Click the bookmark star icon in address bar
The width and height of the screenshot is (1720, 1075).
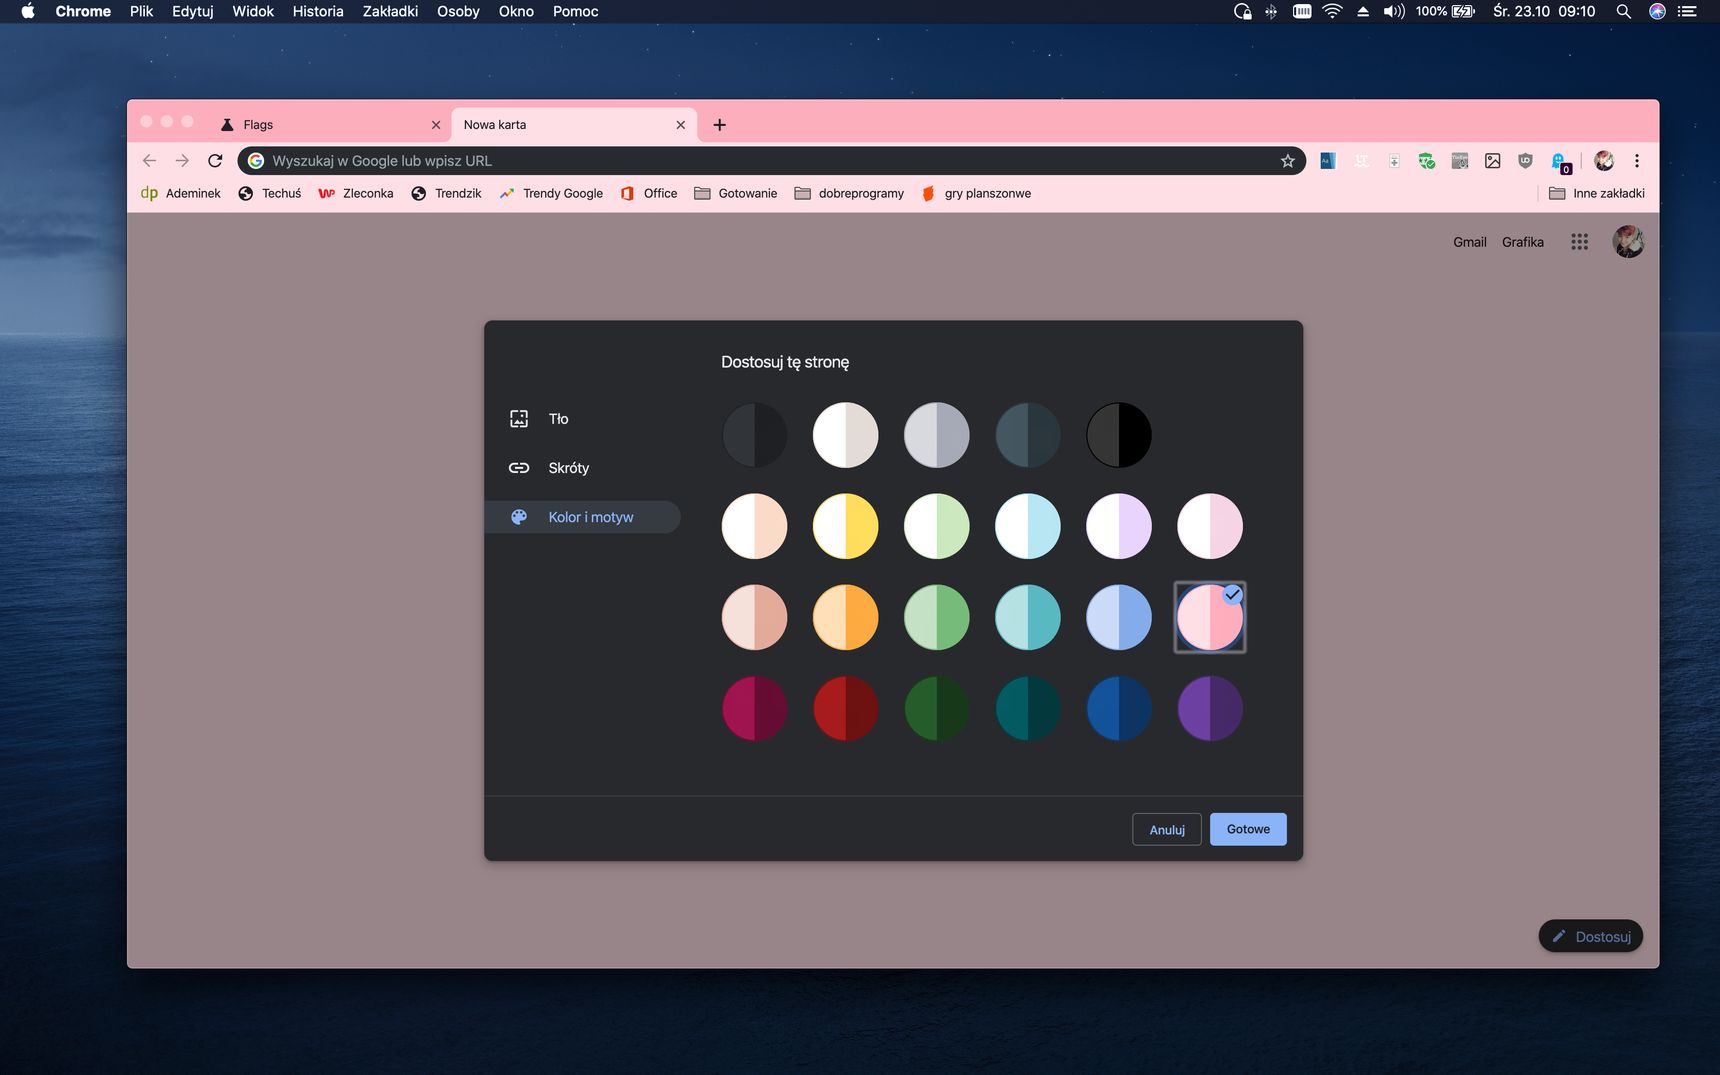(x=1287, y=161)
